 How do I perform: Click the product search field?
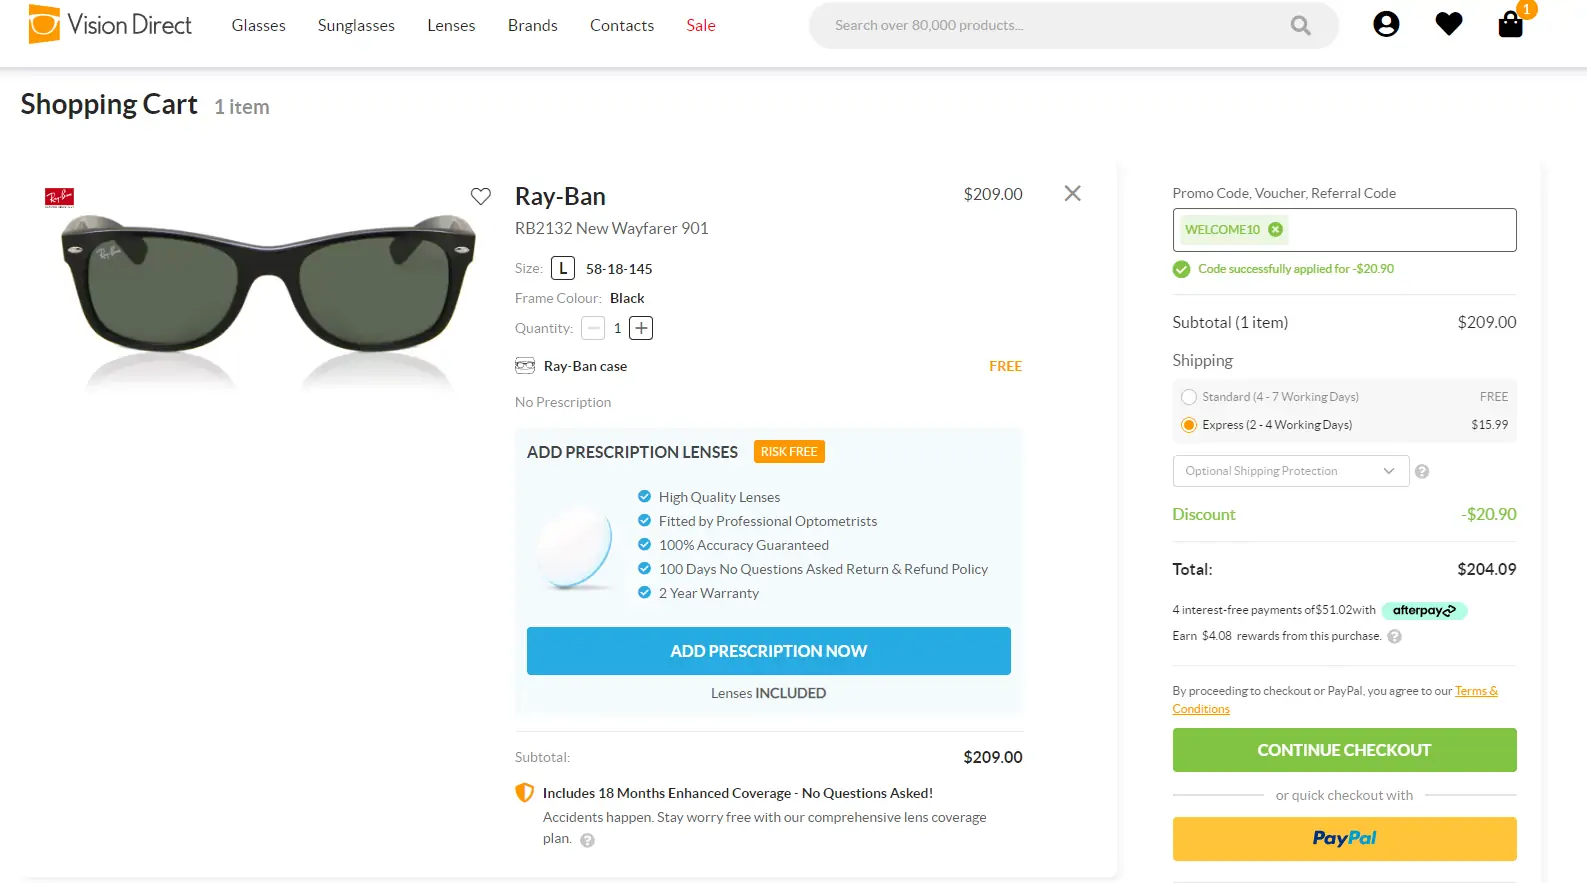(x=1050, y=26)
